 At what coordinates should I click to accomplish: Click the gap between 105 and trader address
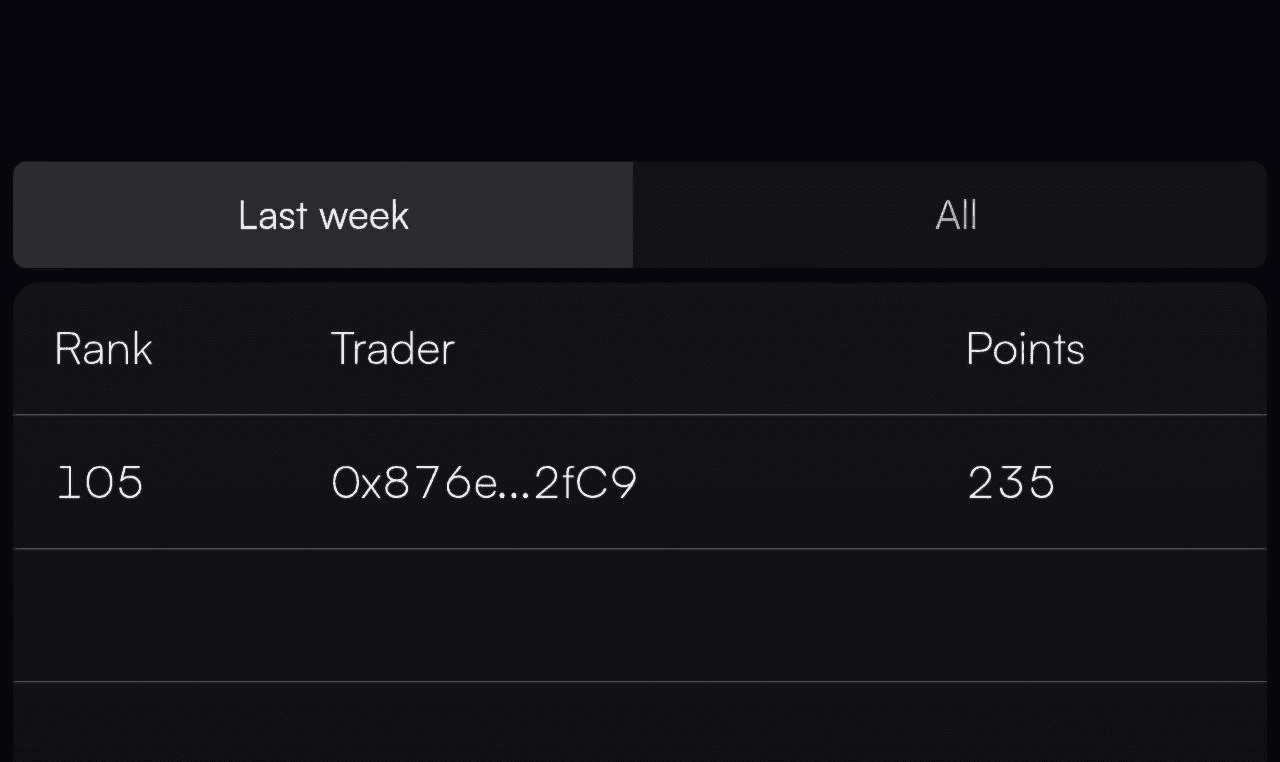coord(238,483)
